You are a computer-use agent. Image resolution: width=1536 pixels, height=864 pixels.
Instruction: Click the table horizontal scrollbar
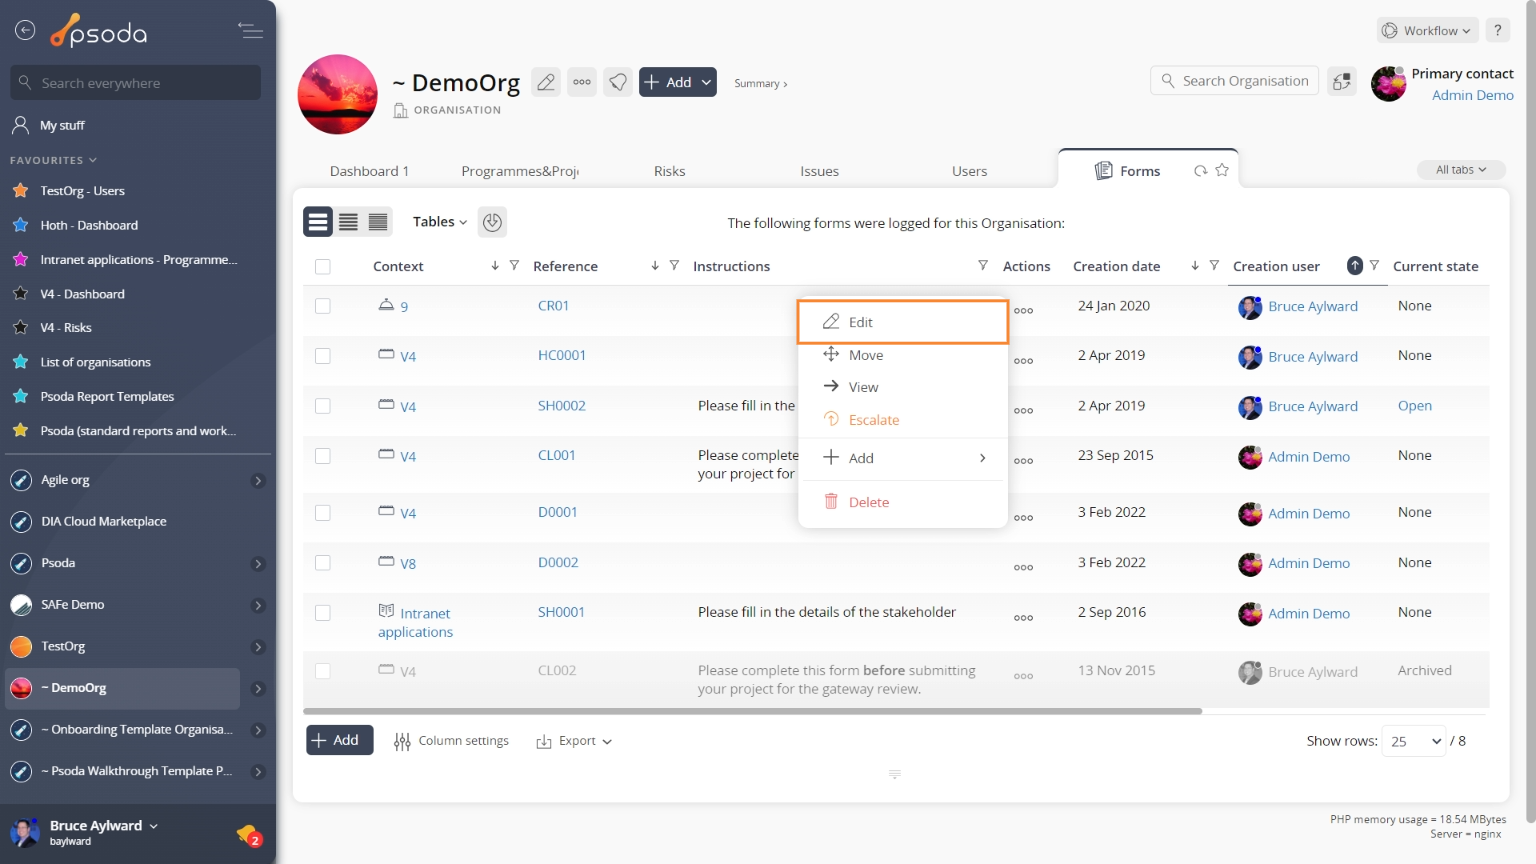(x=752, y=711)
